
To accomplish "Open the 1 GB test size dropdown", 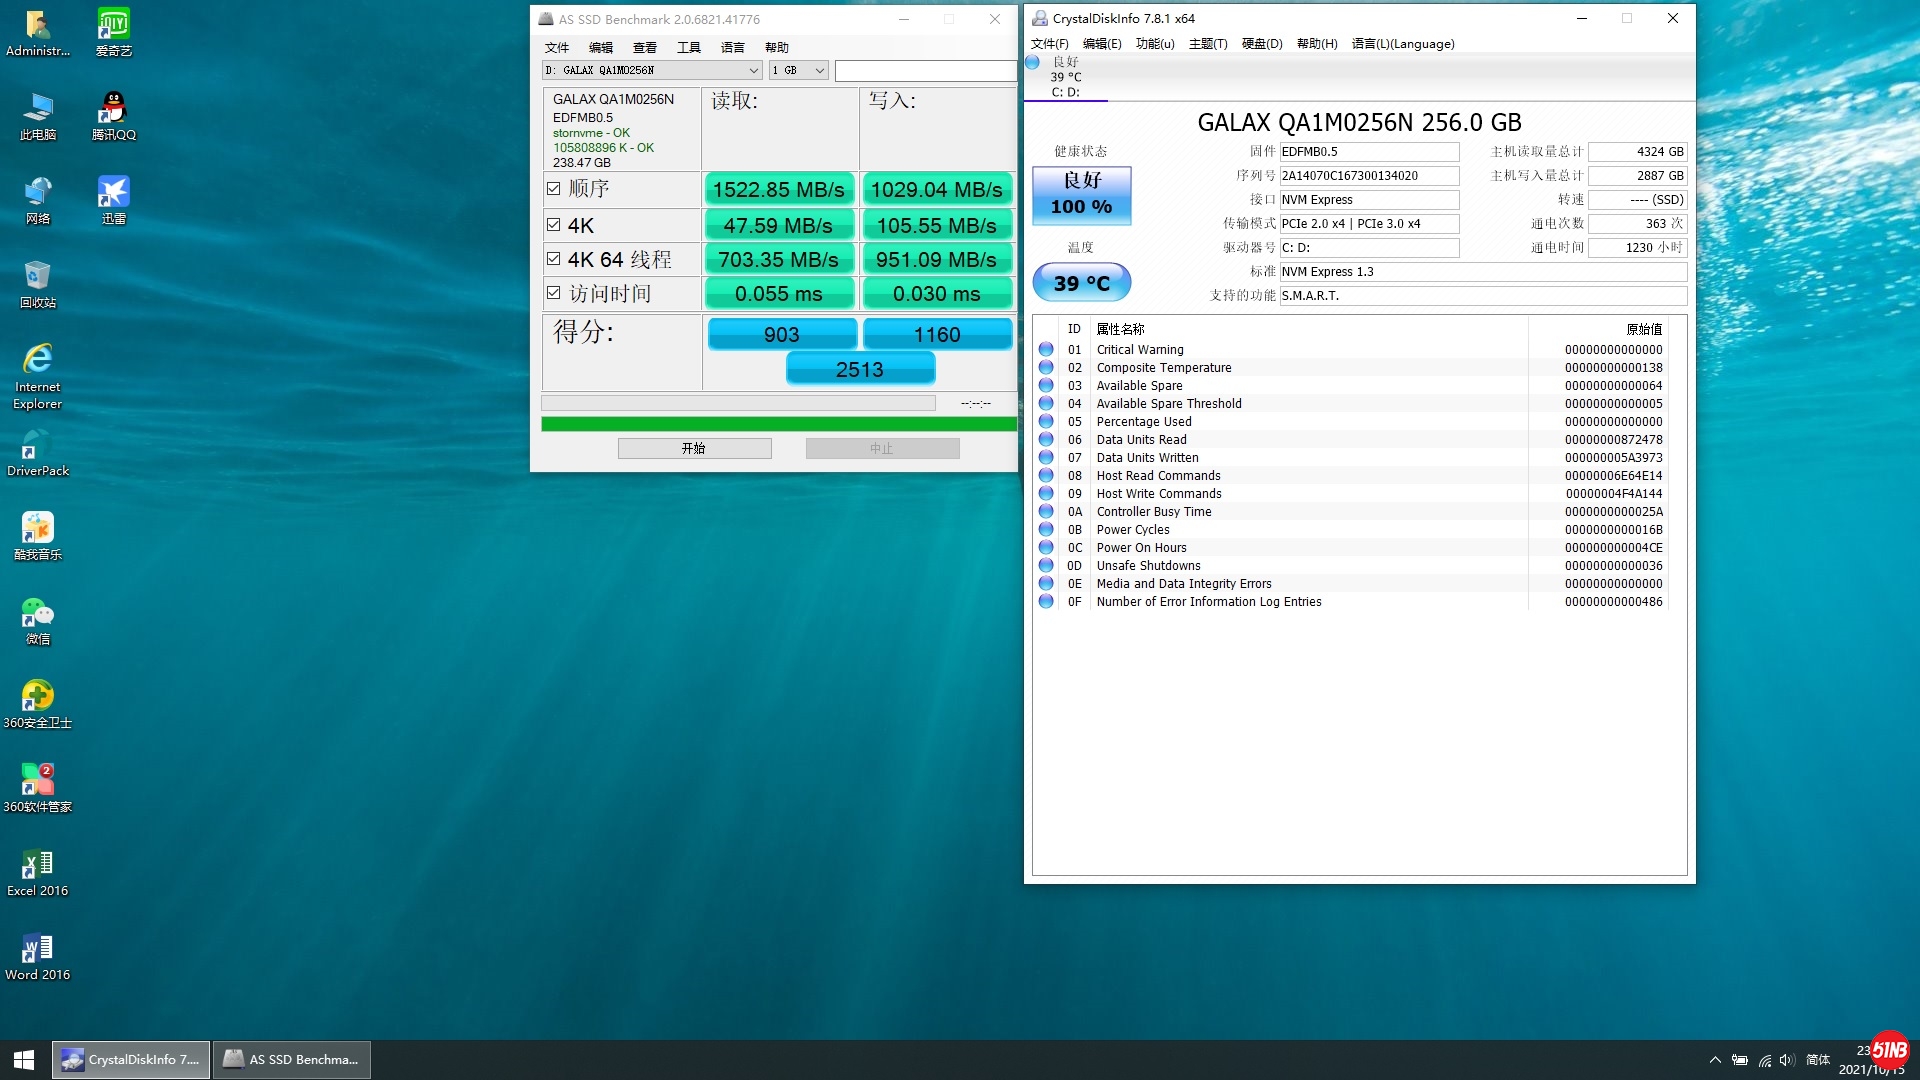I will point(819,70).
